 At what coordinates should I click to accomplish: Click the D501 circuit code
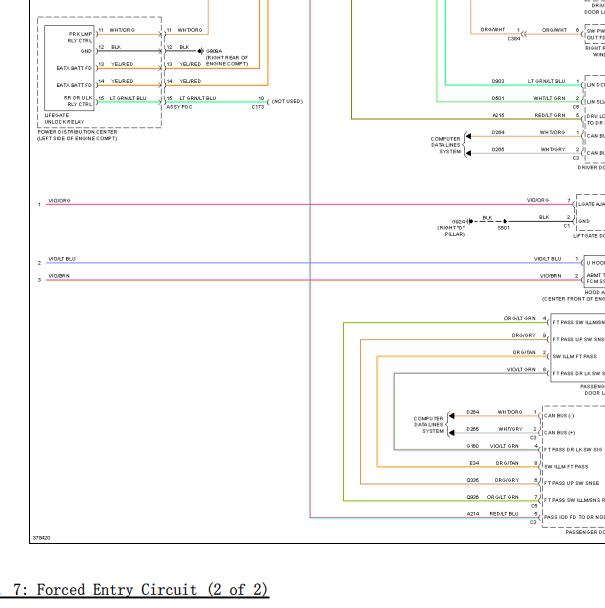pos(498,98)
